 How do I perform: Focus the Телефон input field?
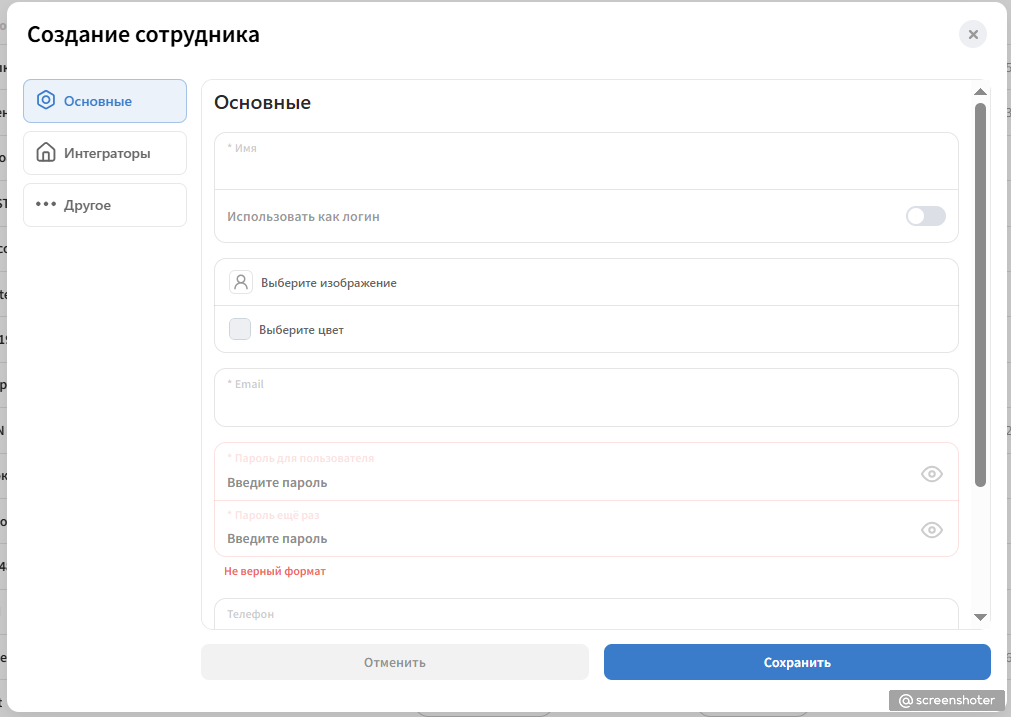pyautogui.click(x=586, y=614)
